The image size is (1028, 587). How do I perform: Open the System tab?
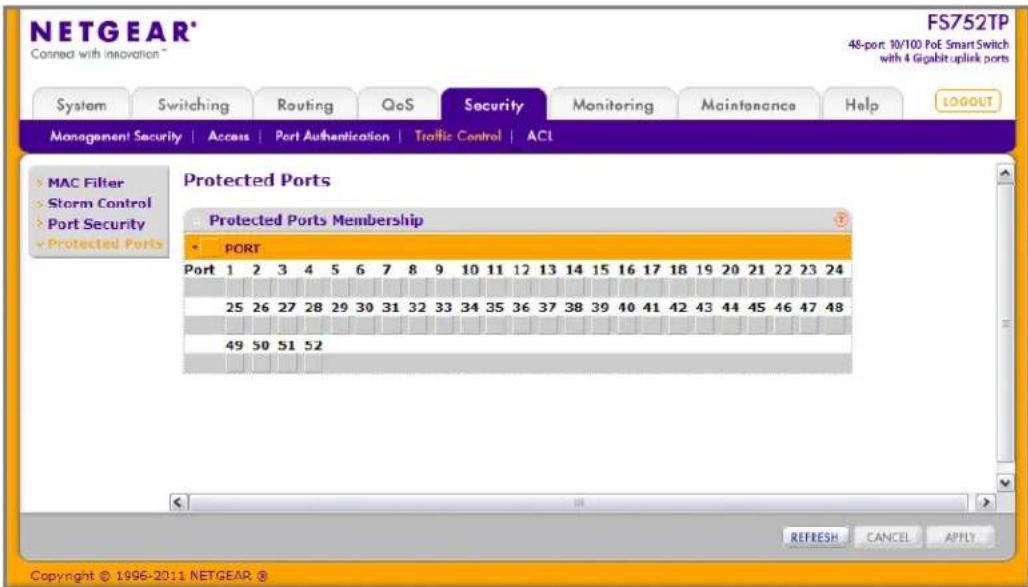click(81, 105)
